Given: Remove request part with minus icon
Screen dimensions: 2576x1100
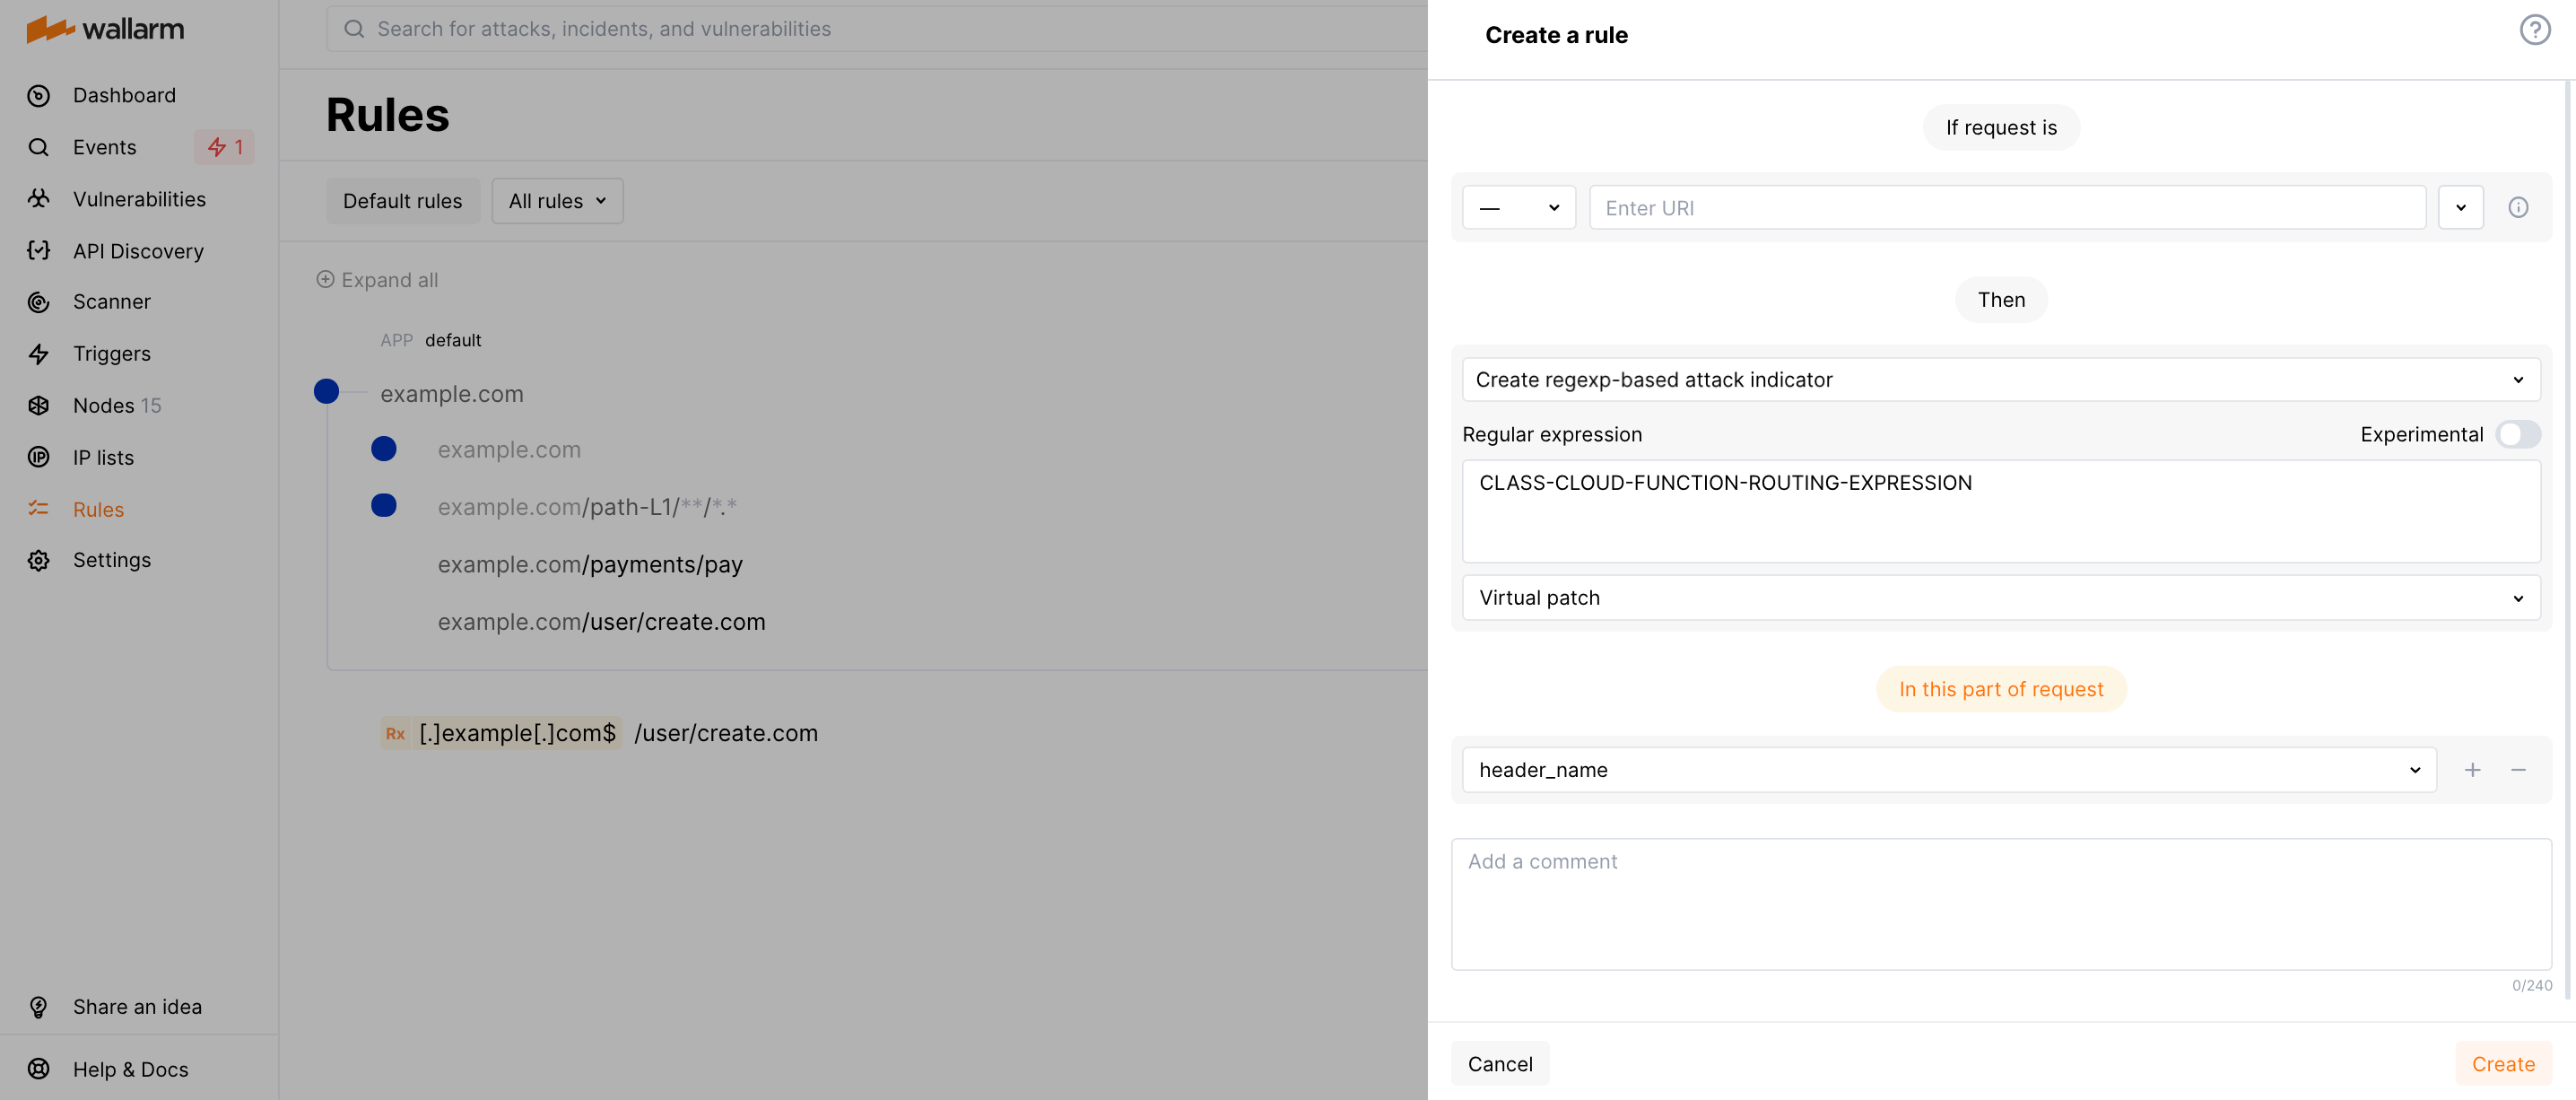Looking at the screenshot, I should [x=2518, y=770].
